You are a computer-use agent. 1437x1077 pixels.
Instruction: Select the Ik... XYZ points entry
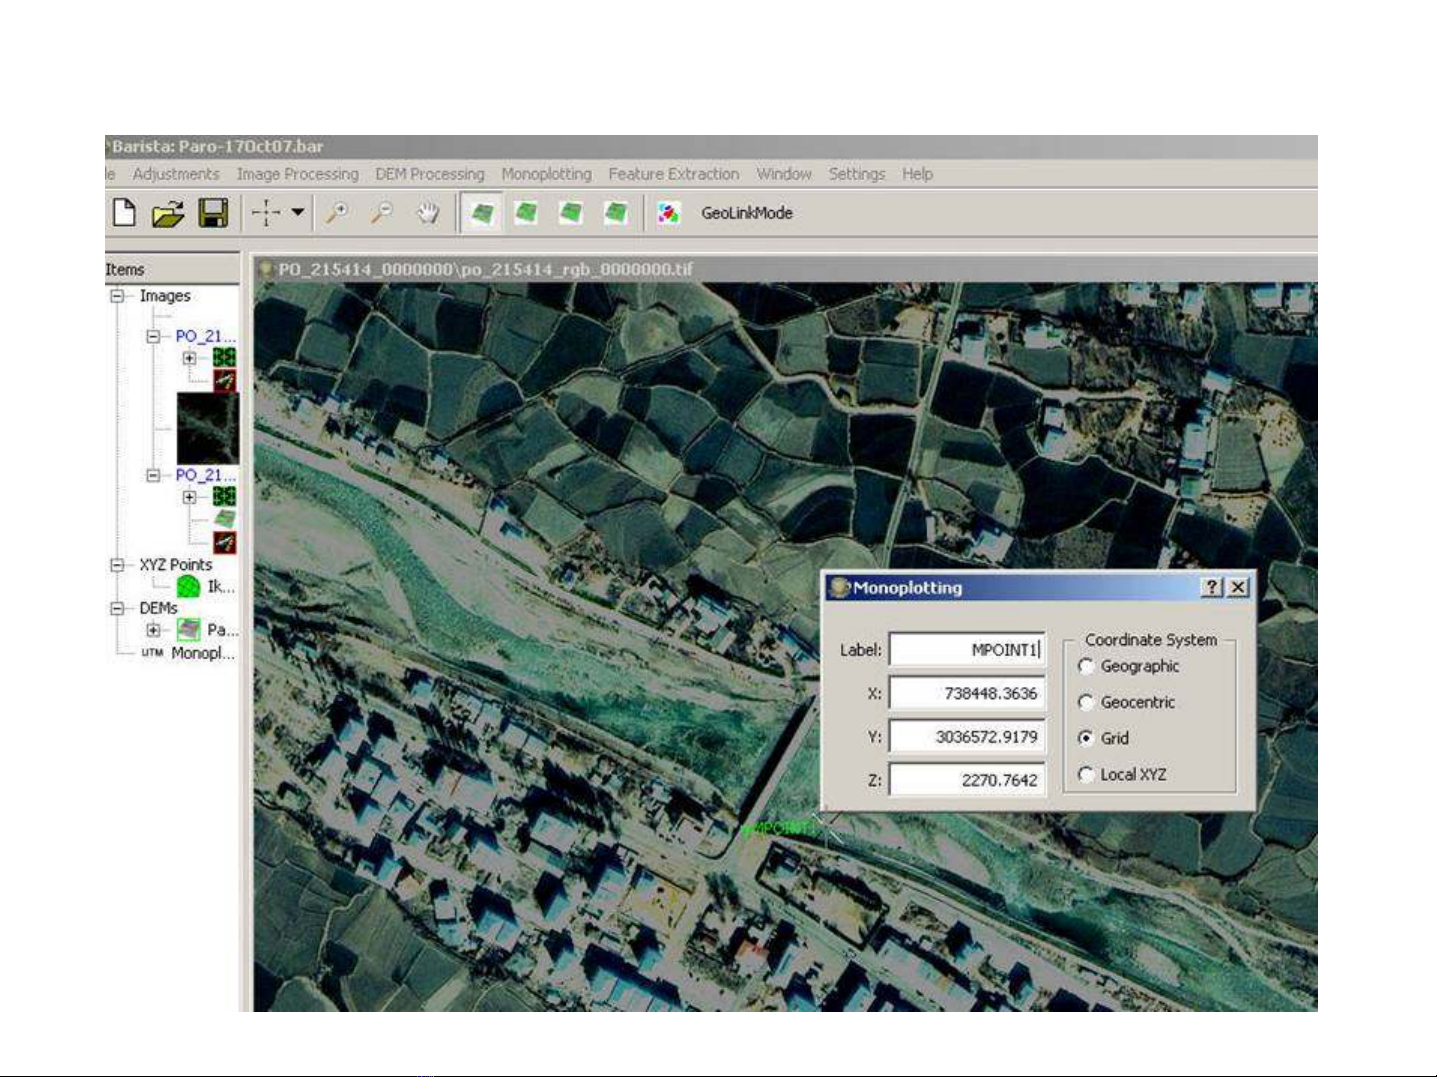pyautogui.click(x=221, y=587)
